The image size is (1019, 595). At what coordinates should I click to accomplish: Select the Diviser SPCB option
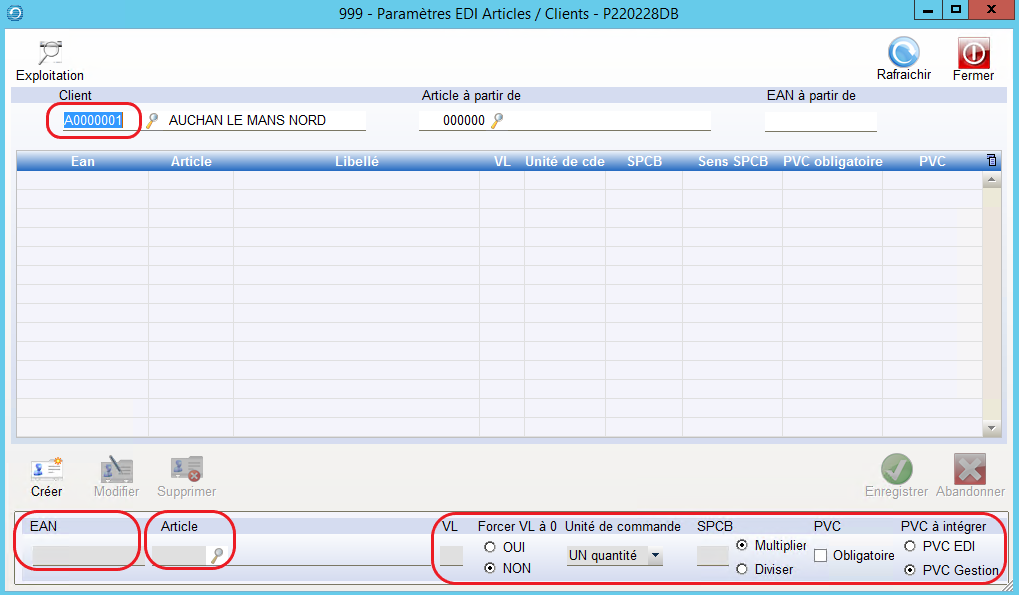[x=742, y=569]
